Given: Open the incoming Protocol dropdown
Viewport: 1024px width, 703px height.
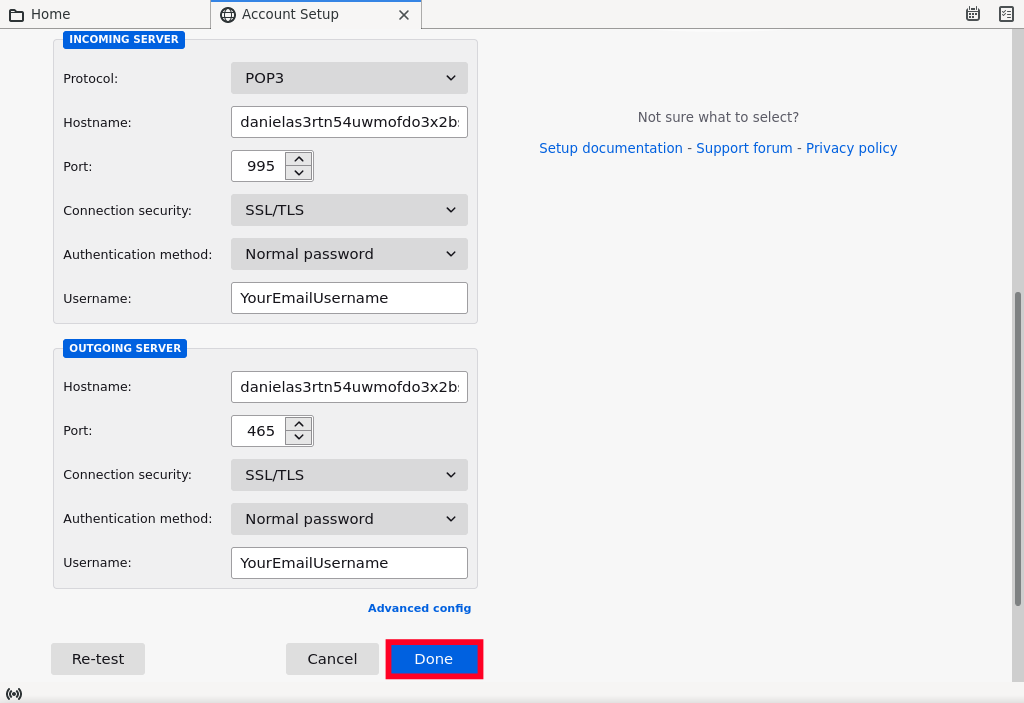Looking at the screenshot, I should coord(349,78).
